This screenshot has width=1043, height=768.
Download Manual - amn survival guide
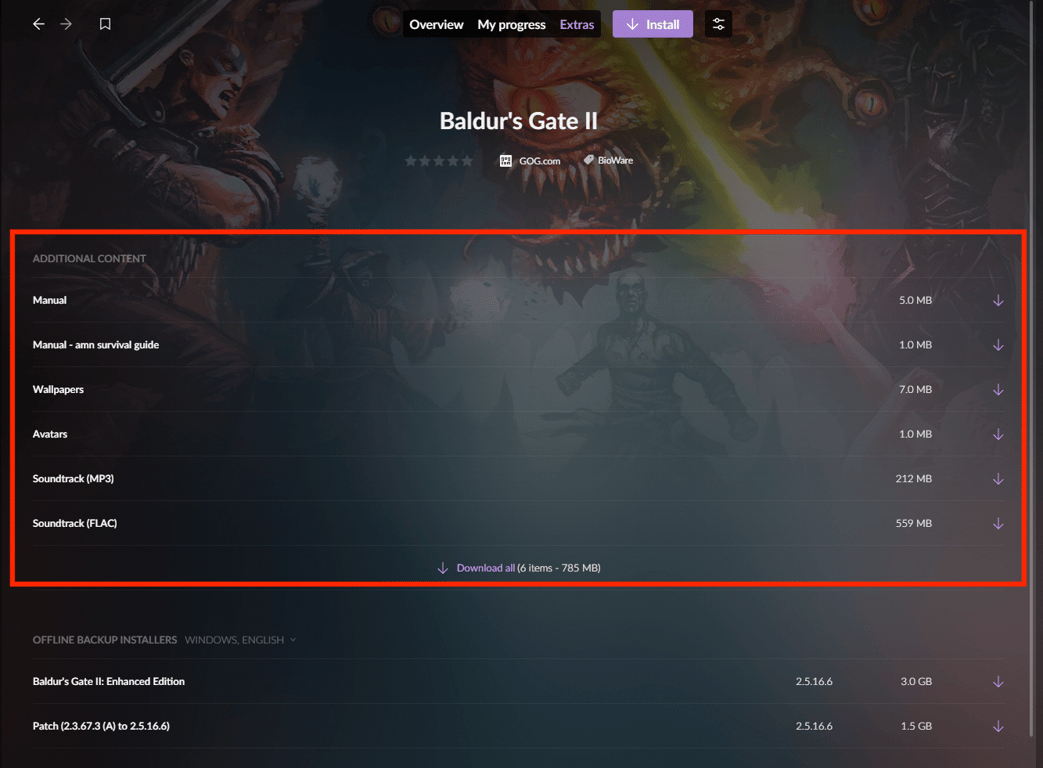coord(998,345)
